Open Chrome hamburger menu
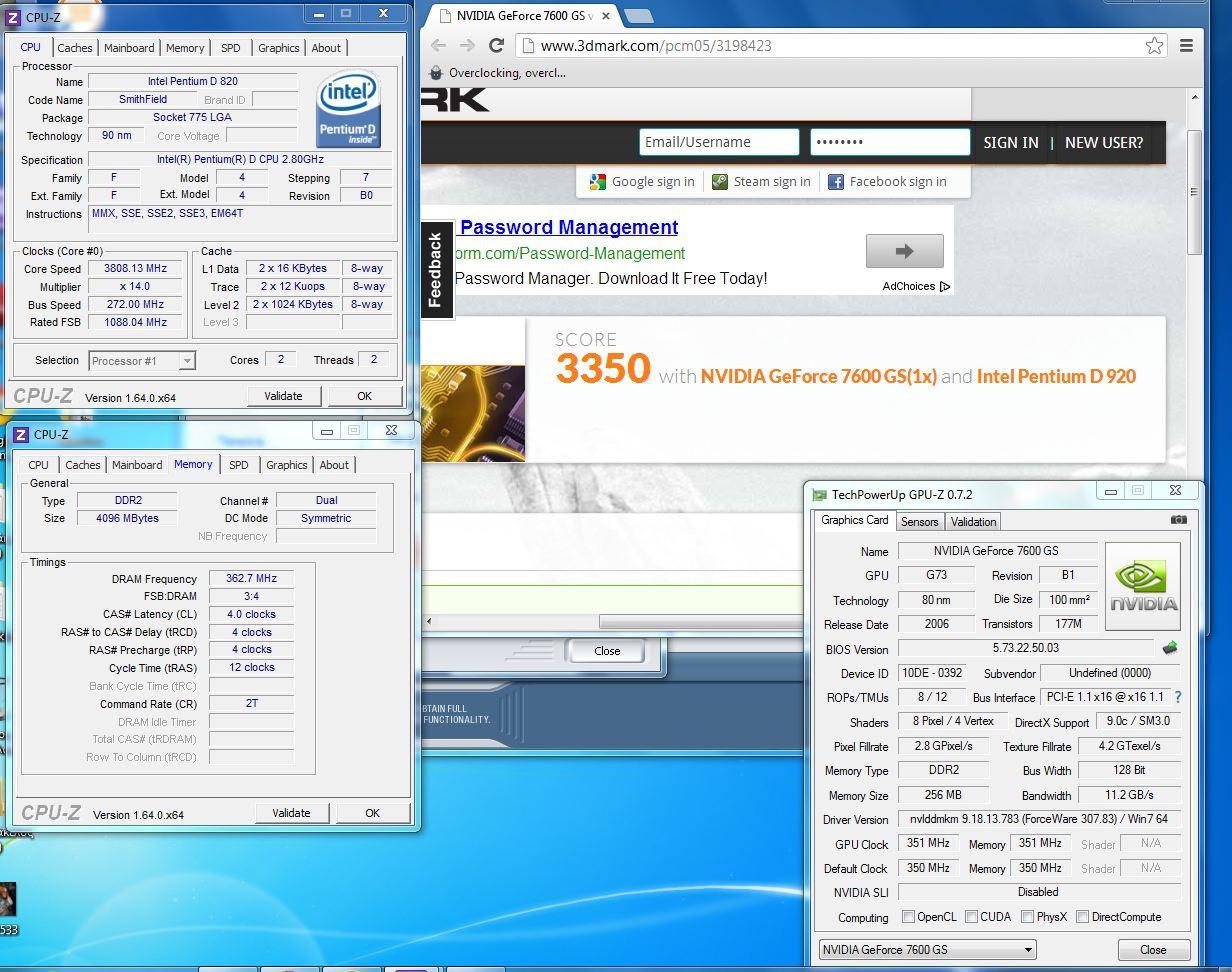Viewport: 1232px width, 972px height. click(1186, 45)
